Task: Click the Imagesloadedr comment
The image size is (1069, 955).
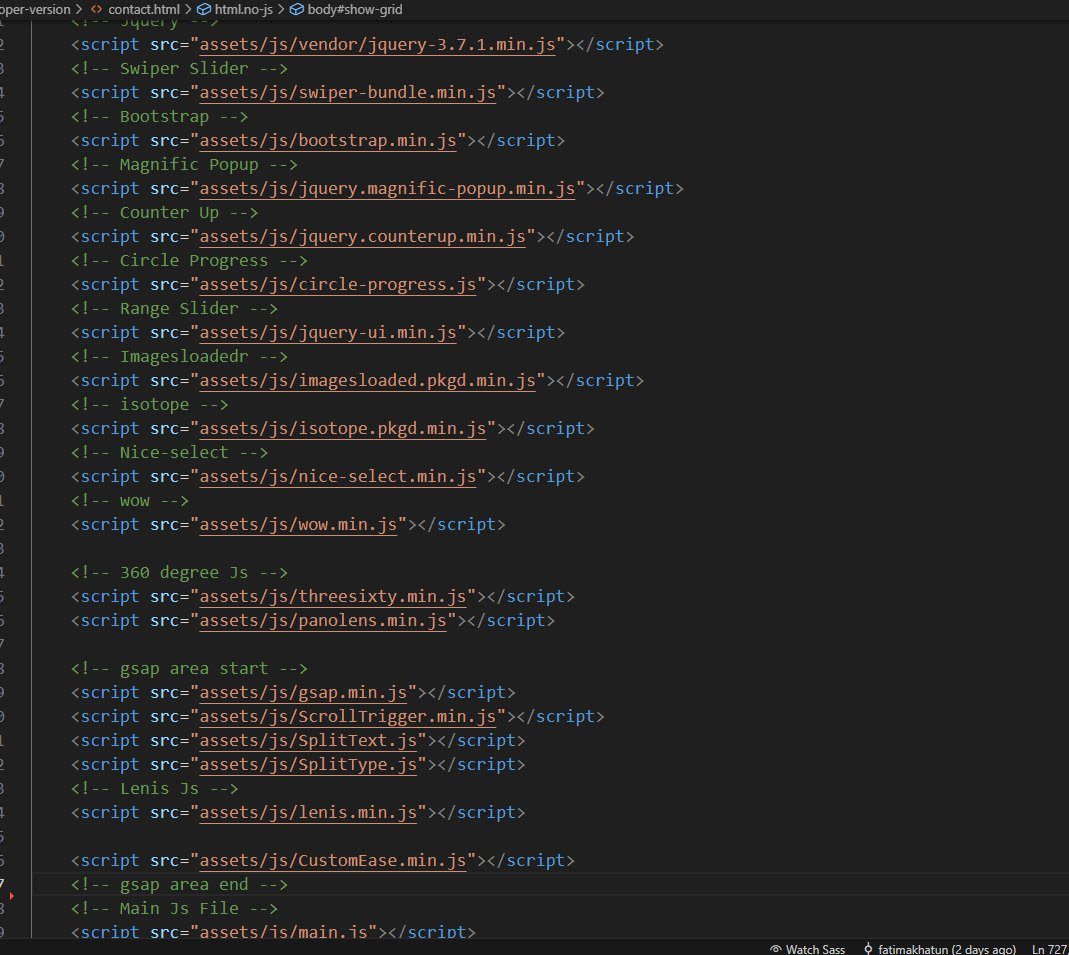Action: [179, 357]
